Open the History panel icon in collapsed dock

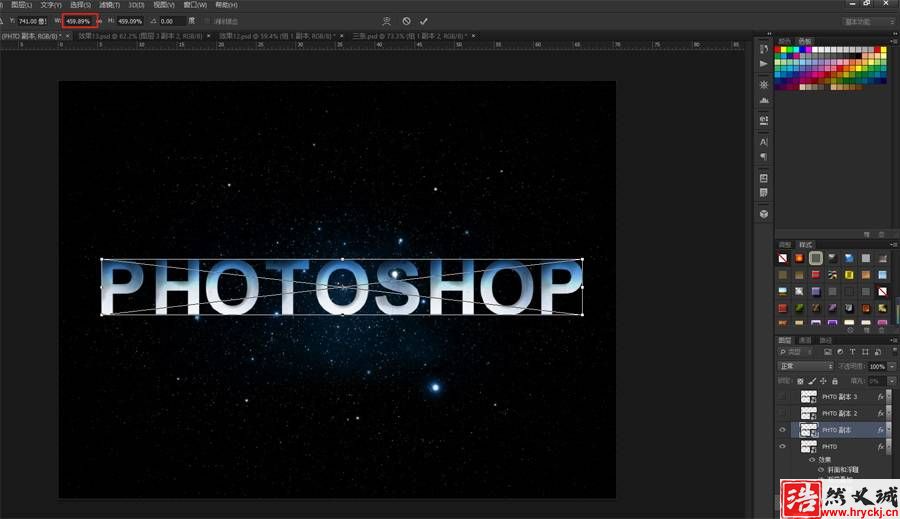[763, 49]
